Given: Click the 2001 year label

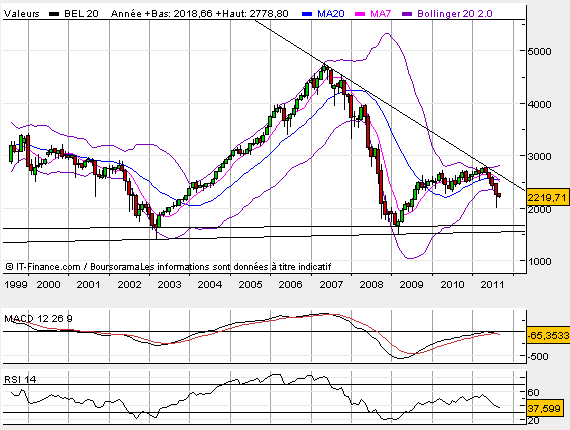Looking at the screenshot, I should click(88, 285).
